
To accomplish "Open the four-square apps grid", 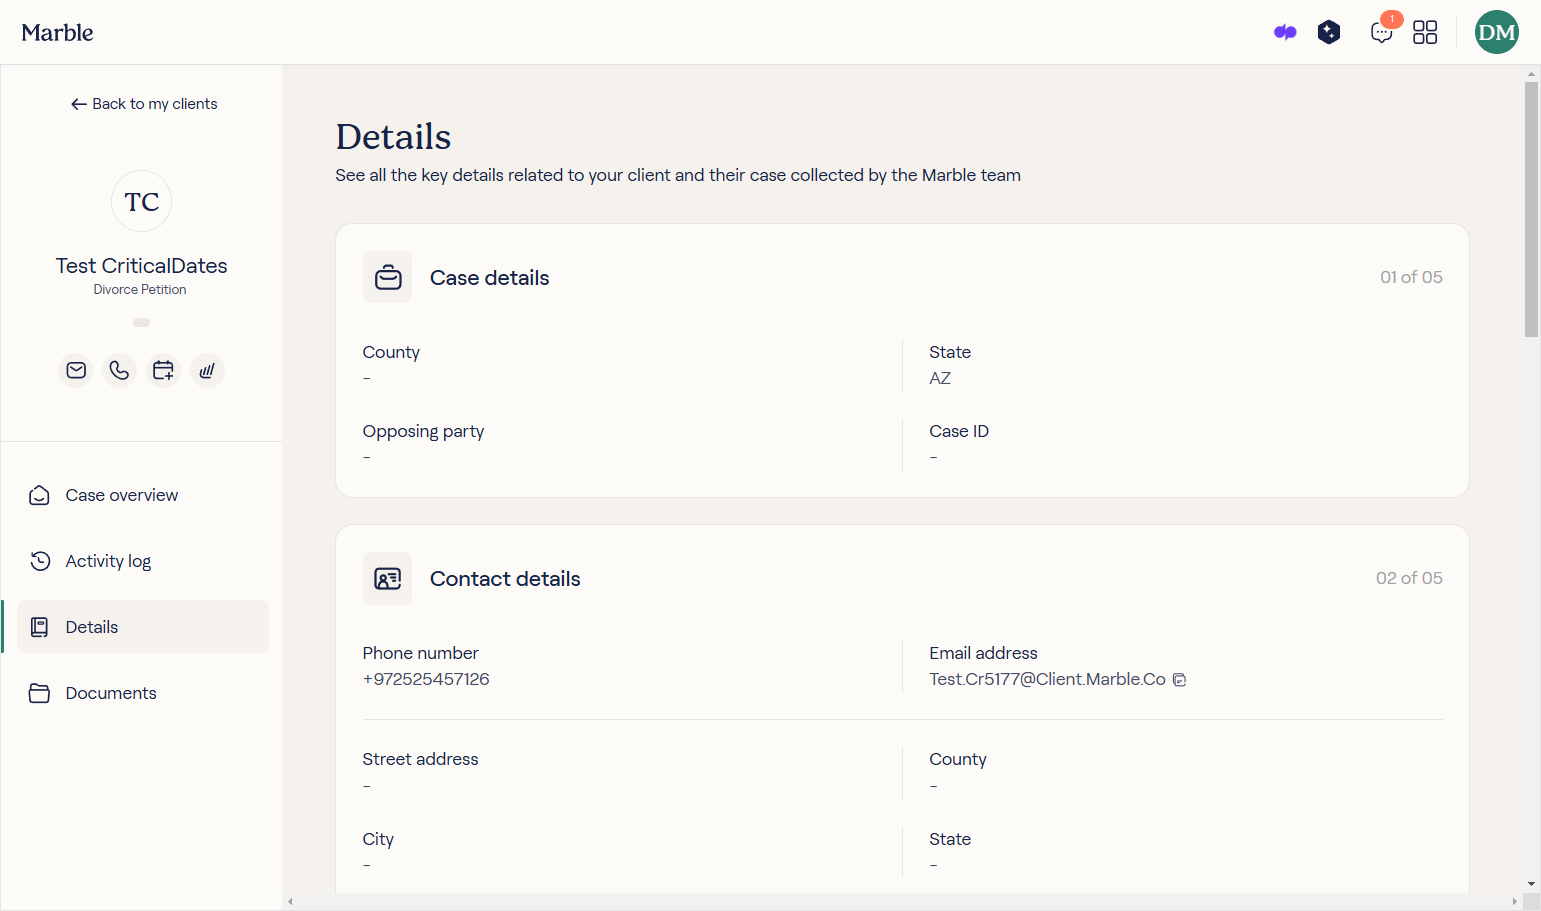I will (1425, 33).
